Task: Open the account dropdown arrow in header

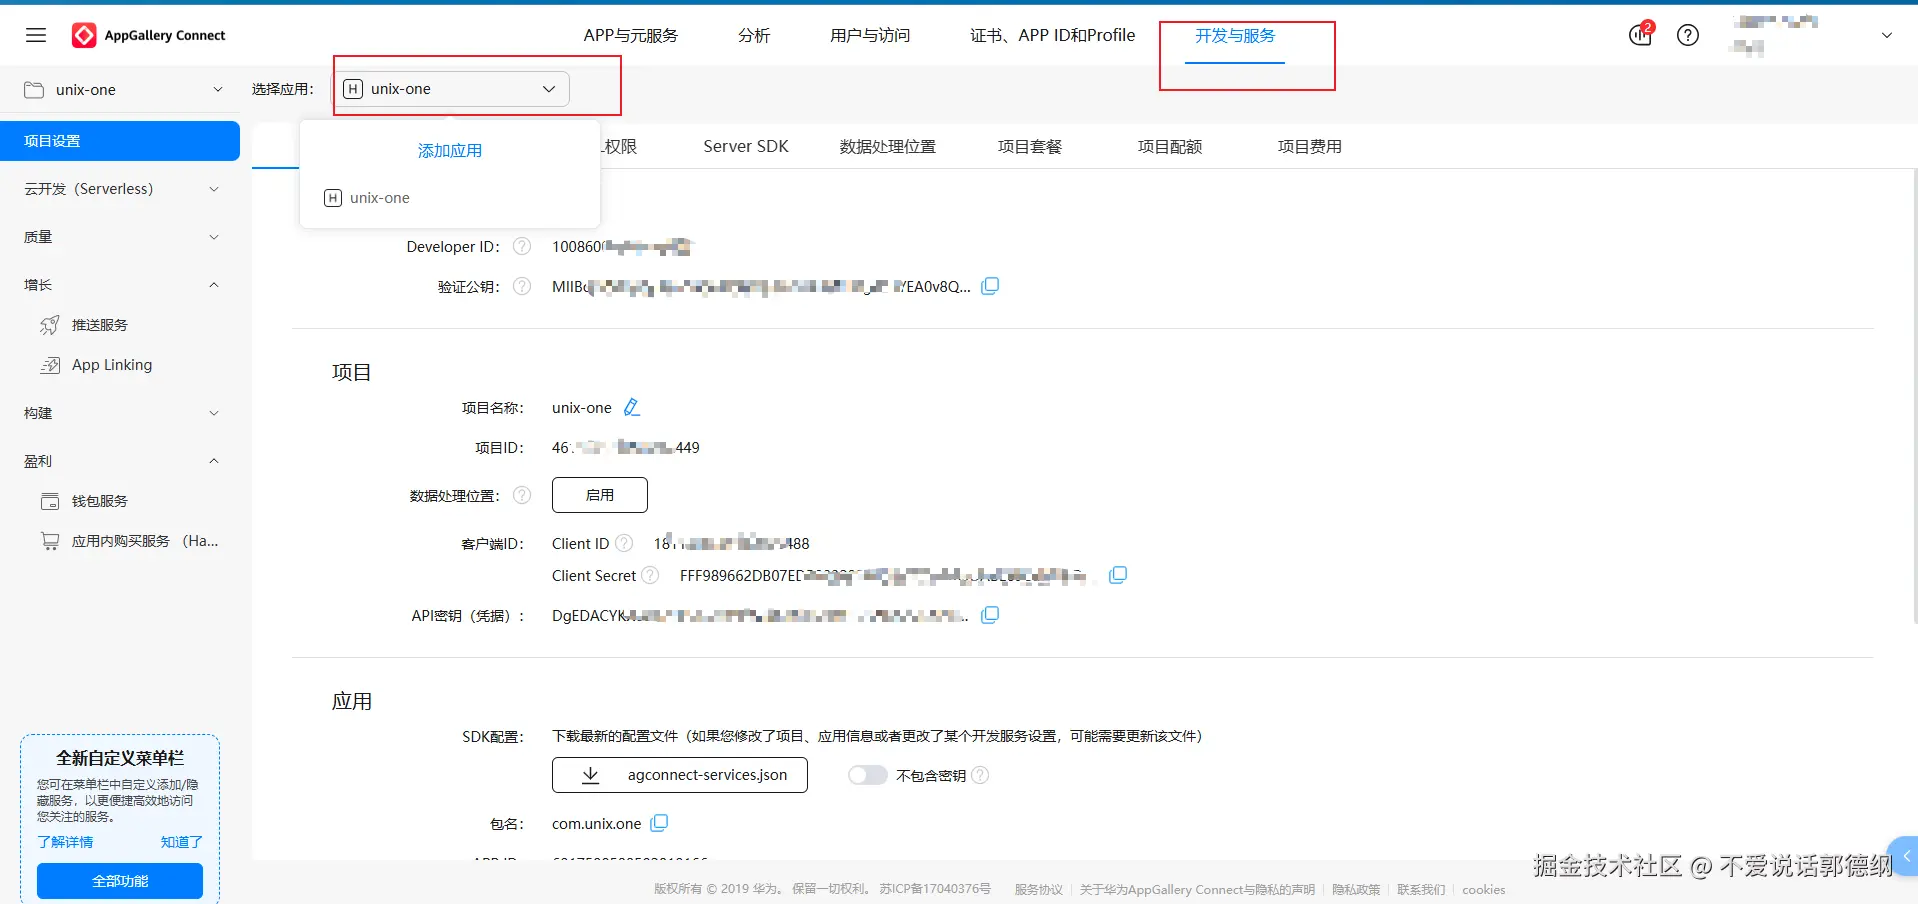Action: coord(1887,35)
